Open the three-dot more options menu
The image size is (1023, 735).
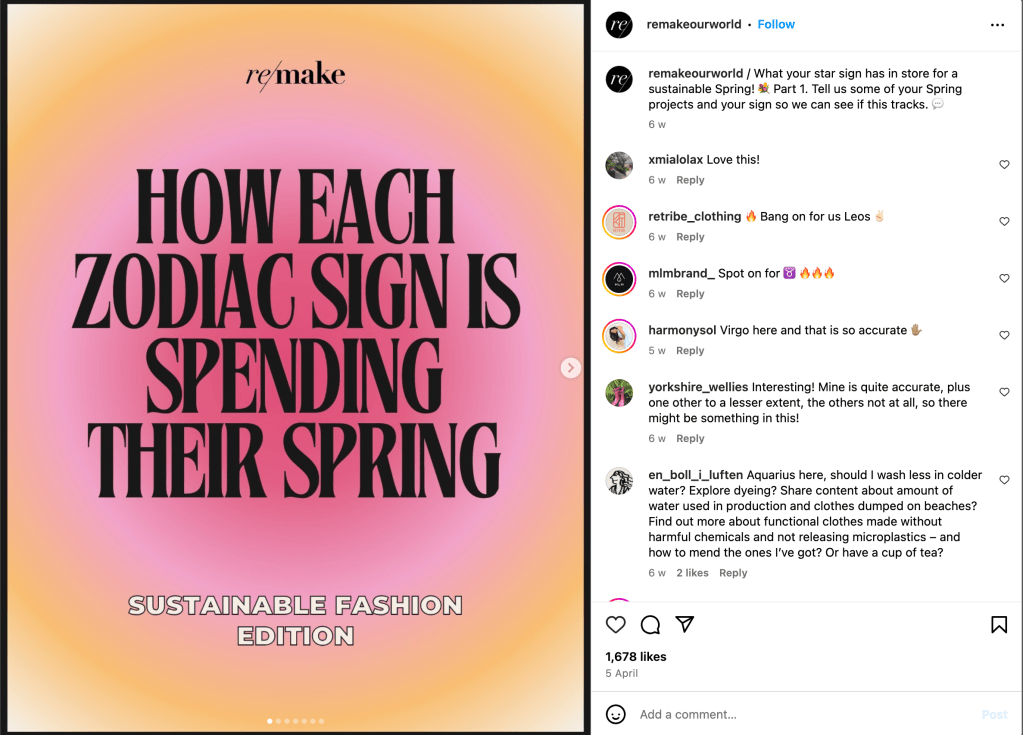pos(997,25)
